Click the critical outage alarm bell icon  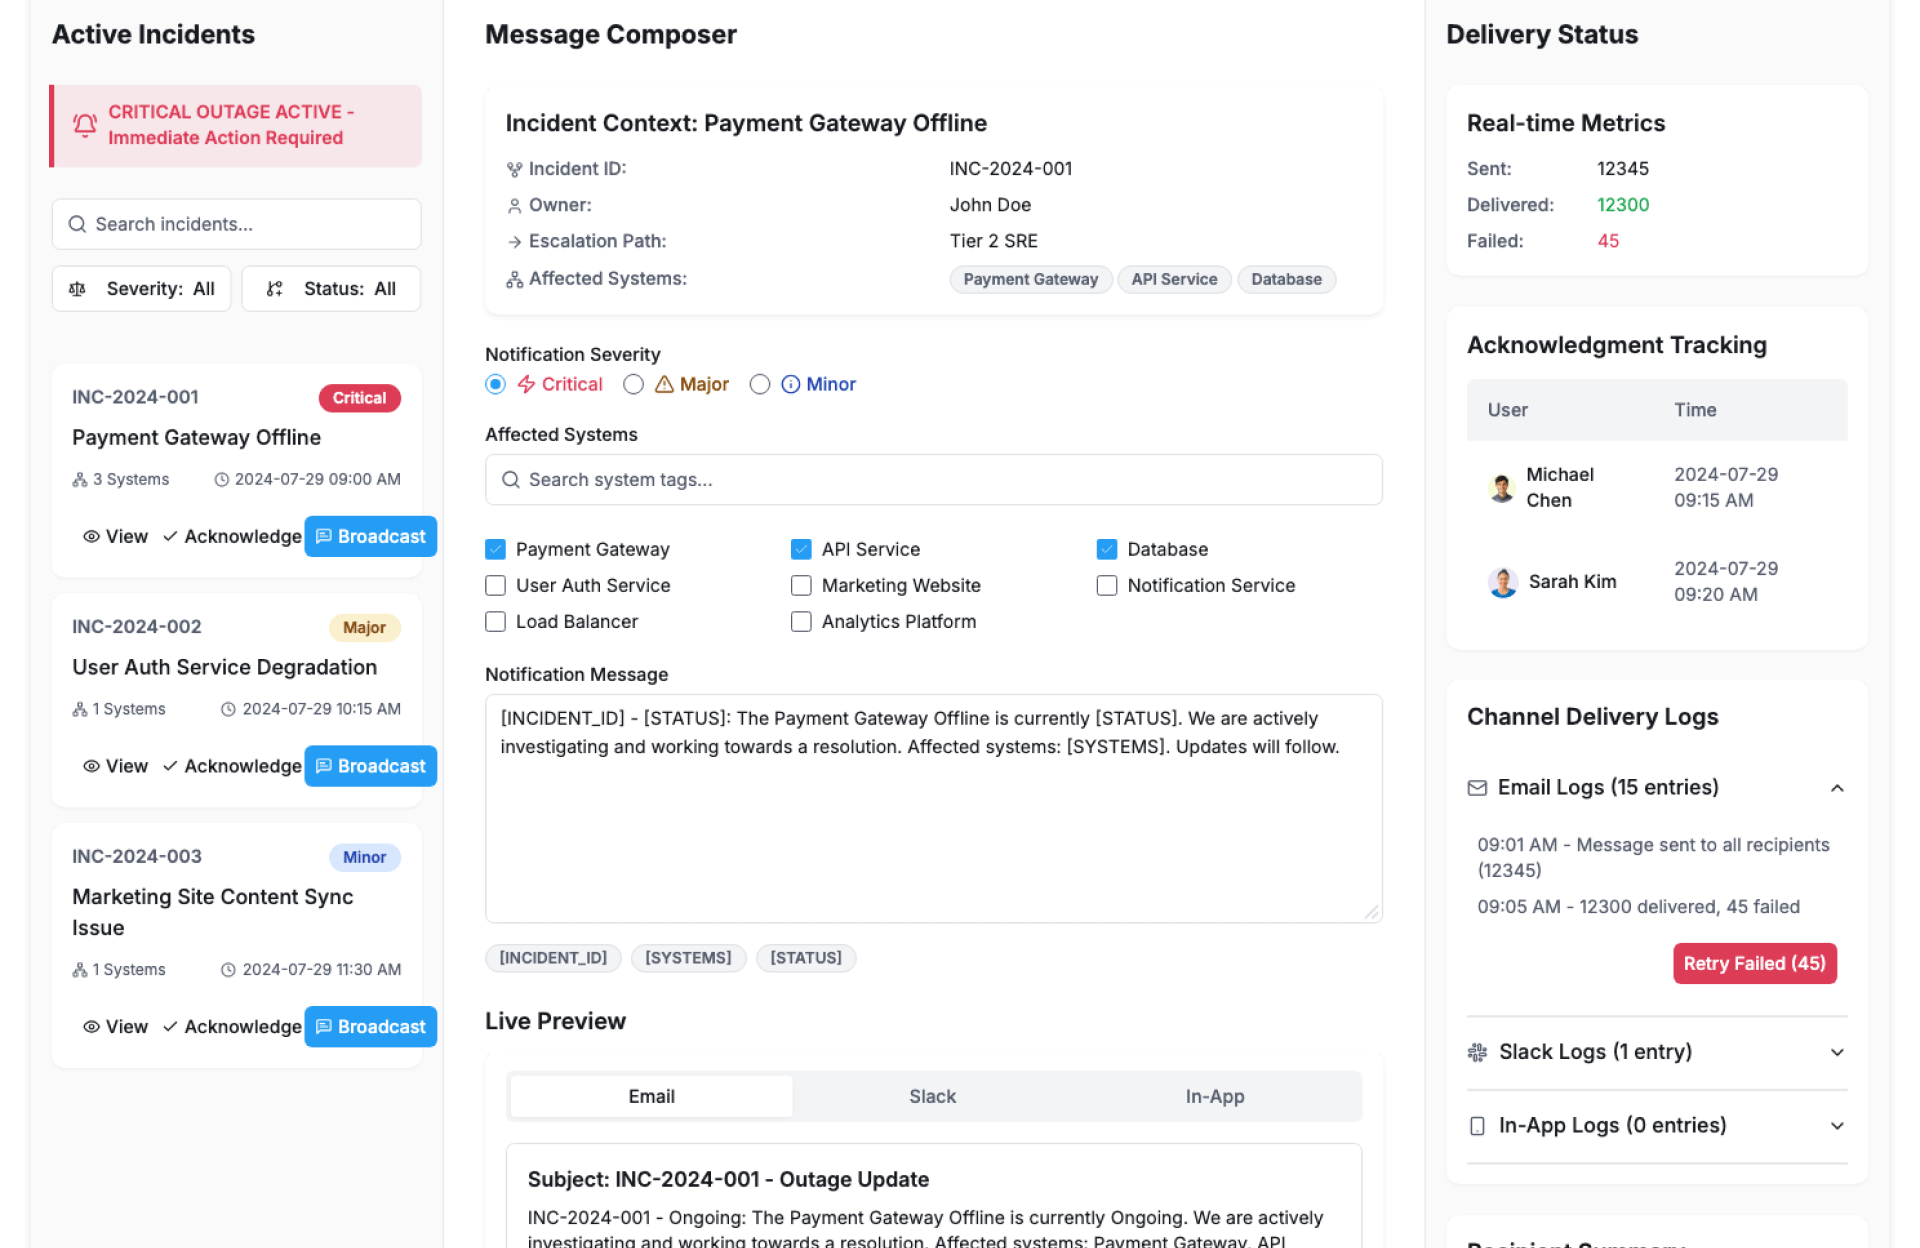[85, 125]
